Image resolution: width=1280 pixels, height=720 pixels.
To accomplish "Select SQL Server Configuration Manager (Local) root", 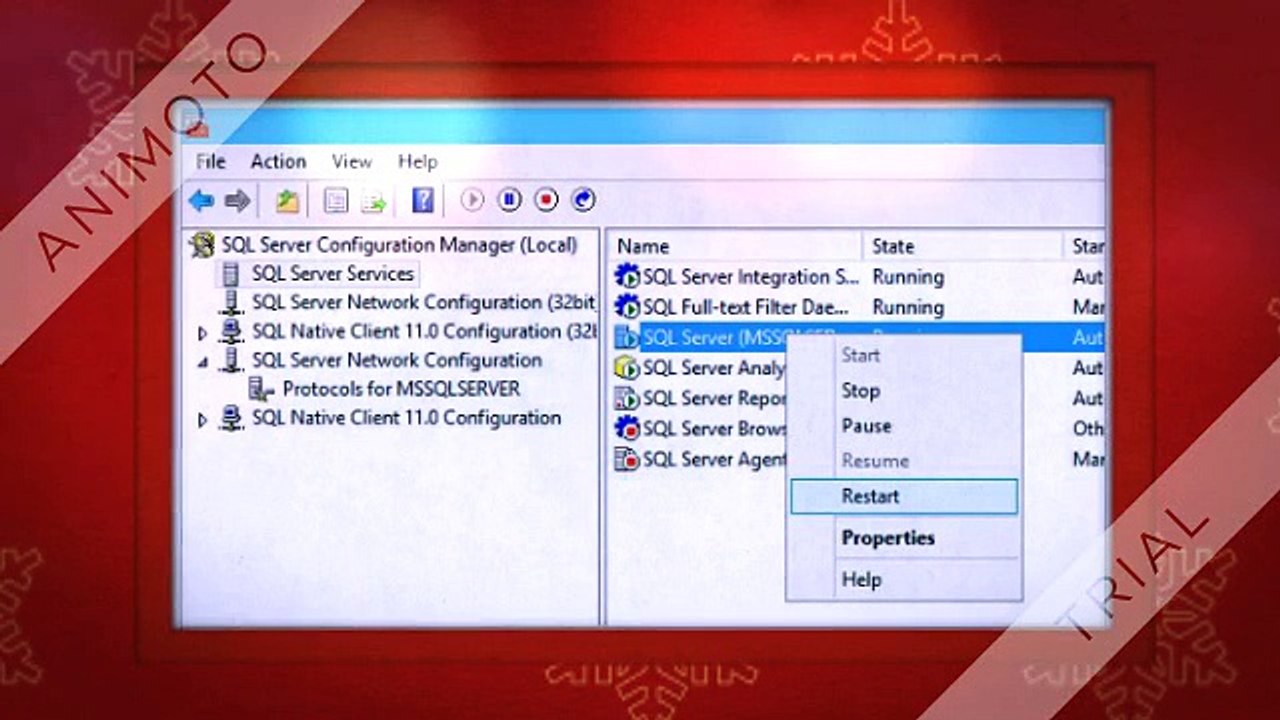I will pos(399,245).
